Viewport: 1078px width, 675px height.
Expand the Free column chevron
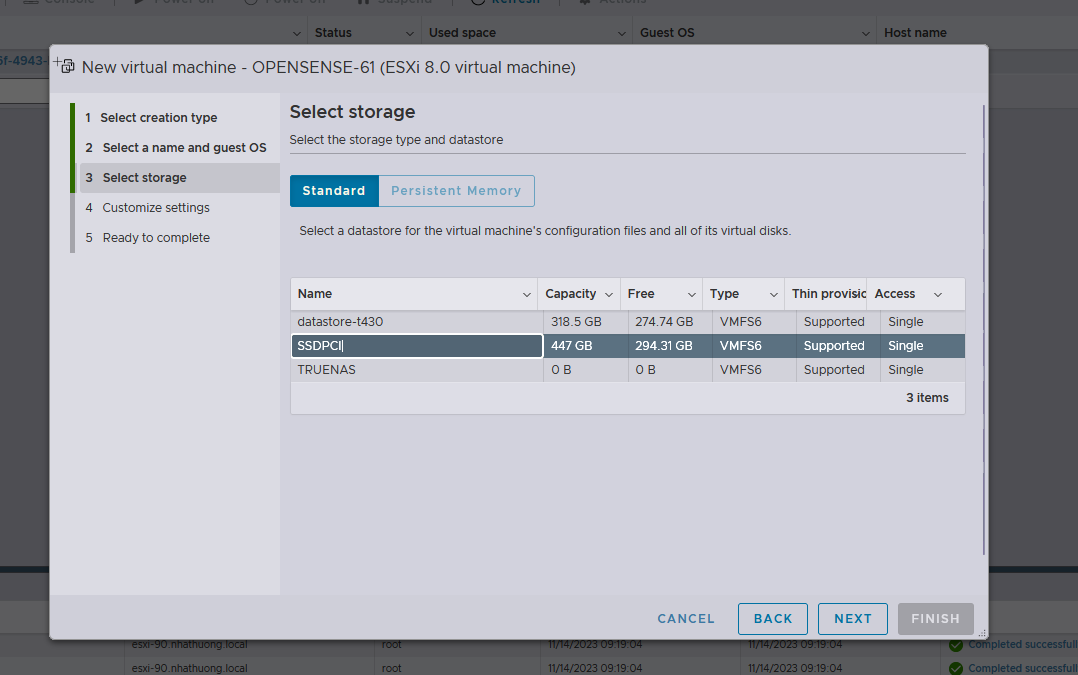(691, 294)
